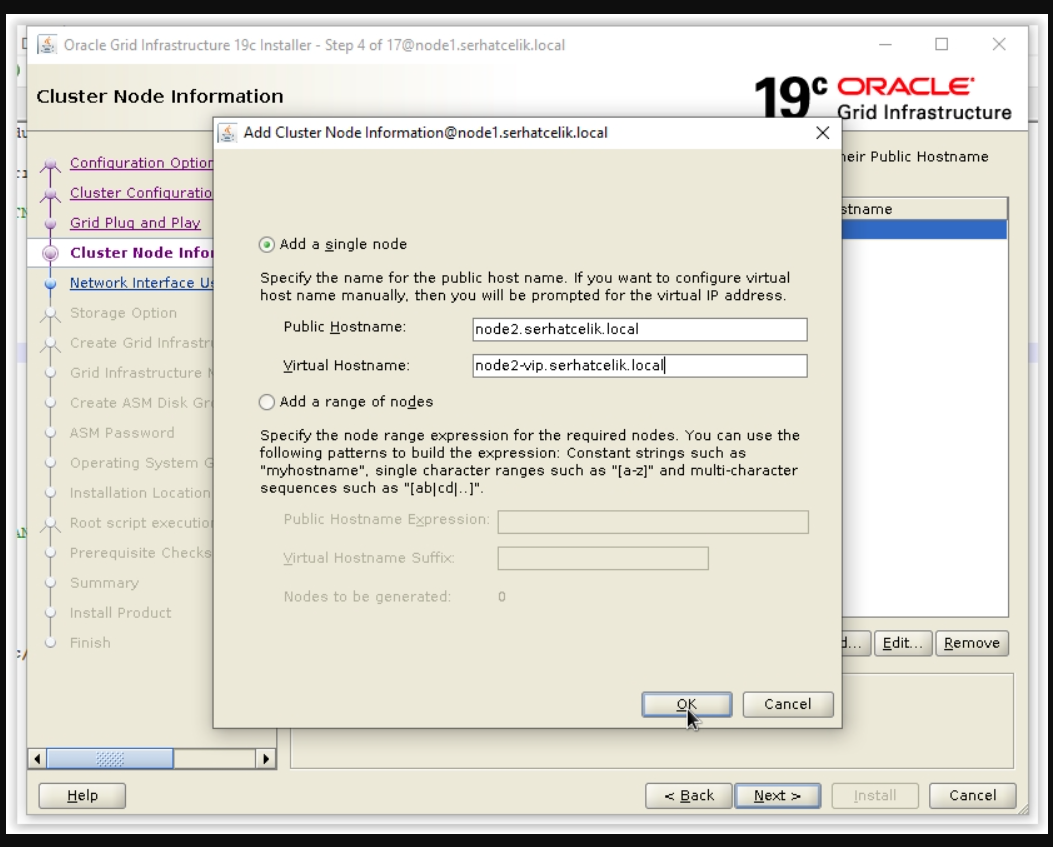This screenshot has width=1053, height=847.
Task: Minimize the installer window
Action: [x=885, y=44]
